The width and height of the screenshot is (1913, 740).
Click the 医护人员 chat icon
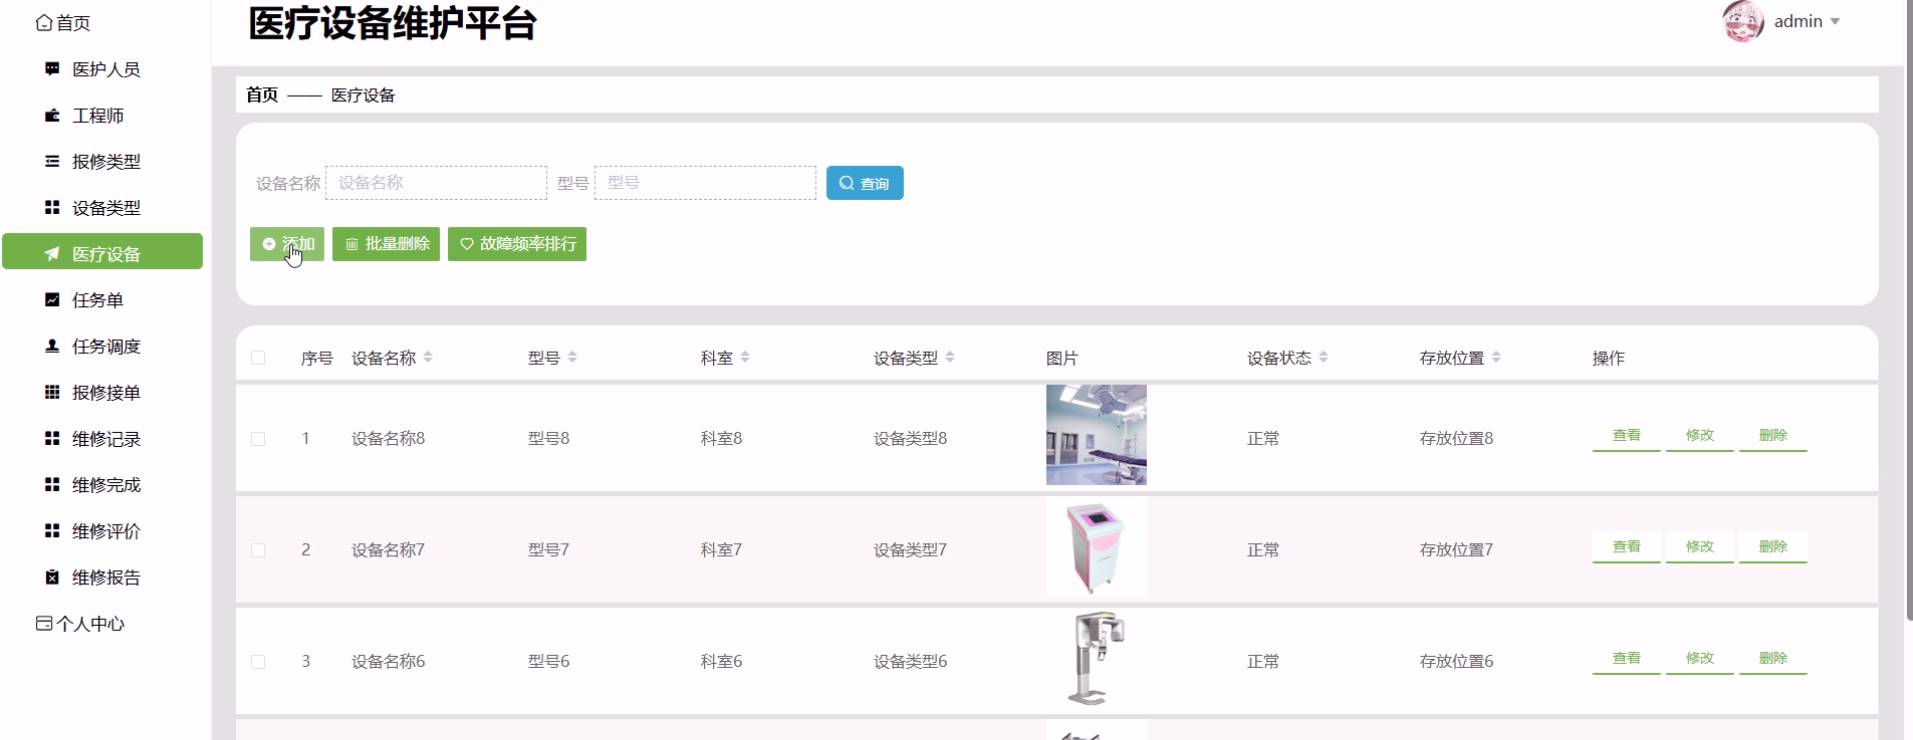(x=52, y=69)
